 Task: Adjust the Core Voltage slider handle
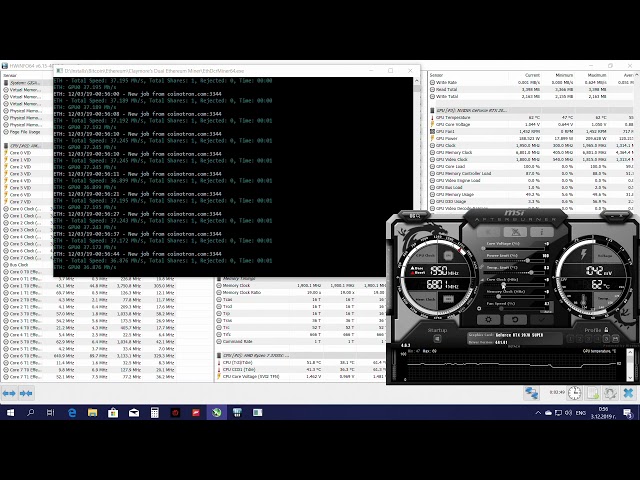pos(484,248)
